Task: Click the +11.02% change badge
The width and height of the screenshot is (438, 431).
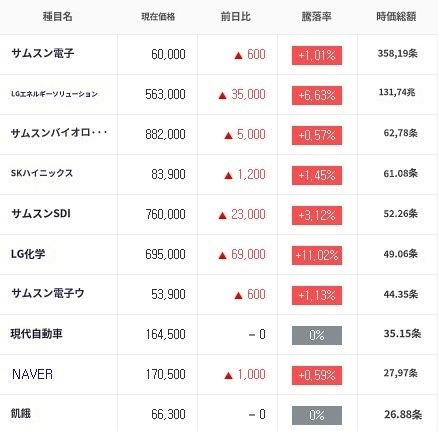Action: click(317, 255)
